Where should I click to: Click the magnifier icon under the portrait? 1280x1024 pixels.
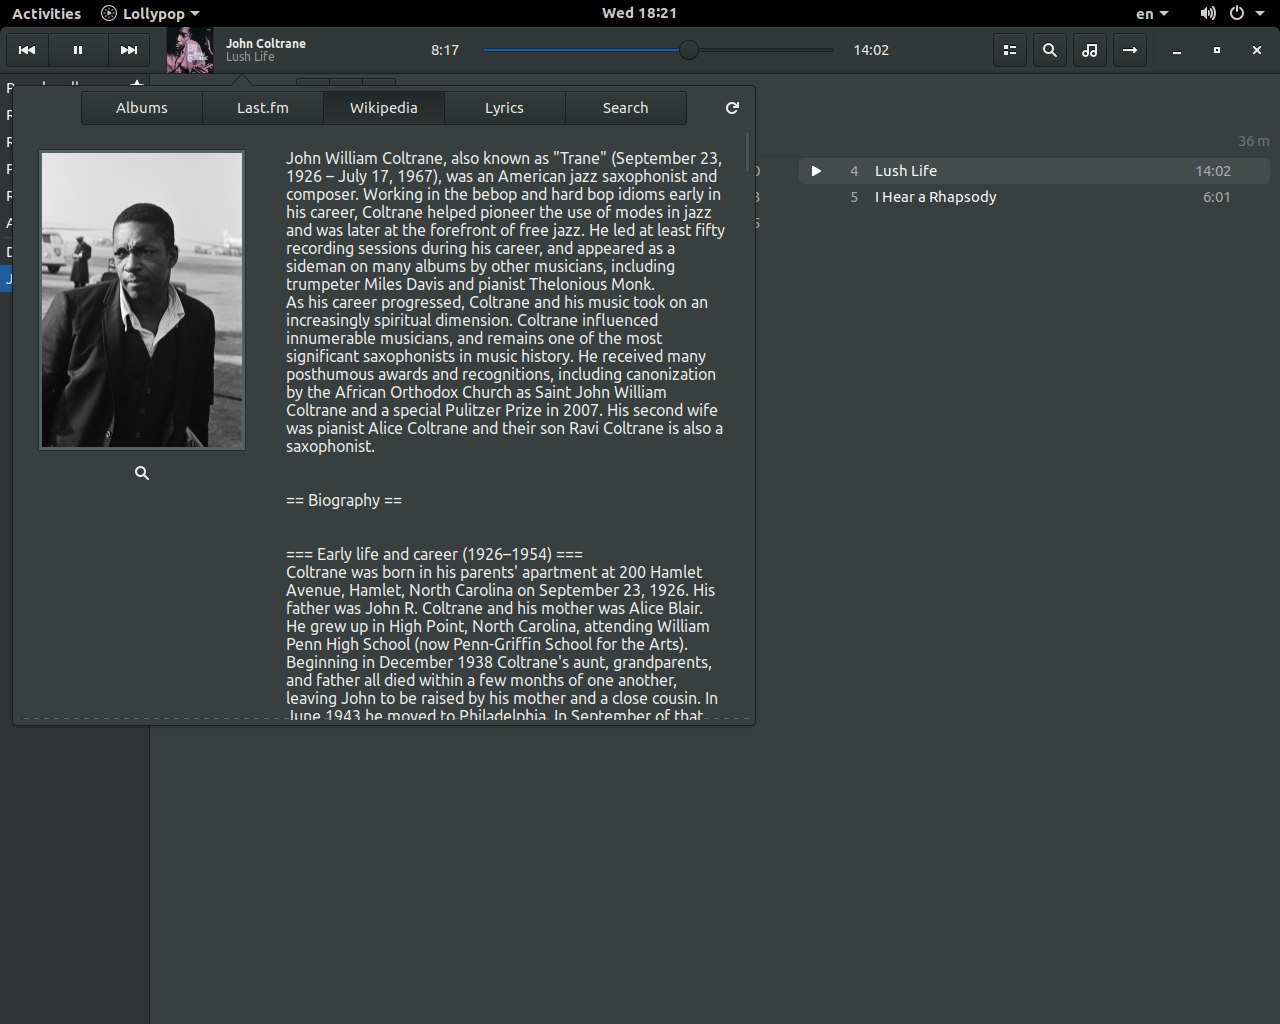click(x=142, y=473)
